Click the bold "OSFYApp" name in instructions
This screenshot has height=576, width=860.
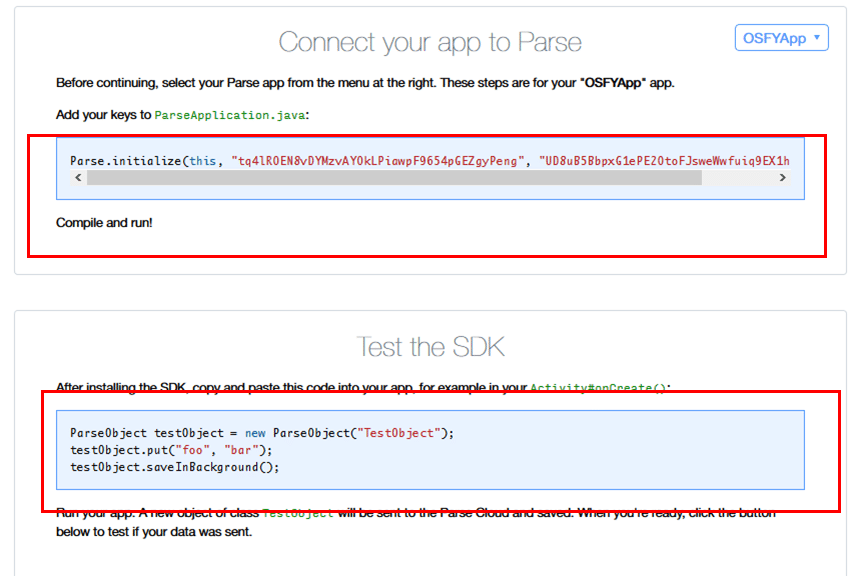(613, 83)
